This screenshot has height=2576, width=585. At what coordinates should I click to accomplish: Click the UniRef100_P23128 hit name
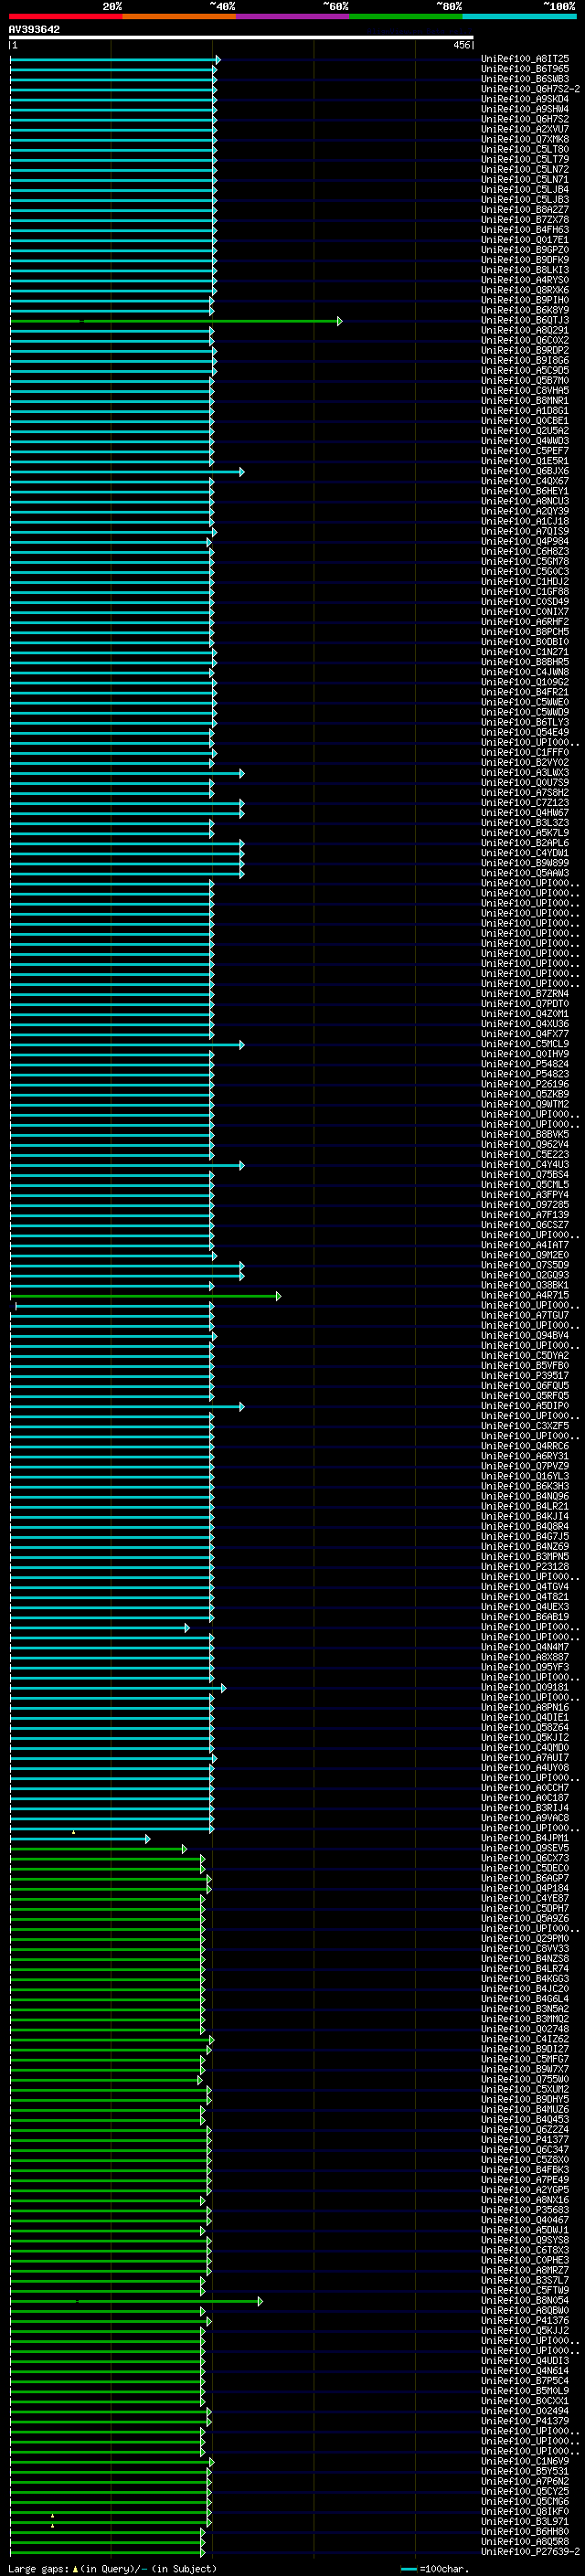click(x=525, y=1567)
